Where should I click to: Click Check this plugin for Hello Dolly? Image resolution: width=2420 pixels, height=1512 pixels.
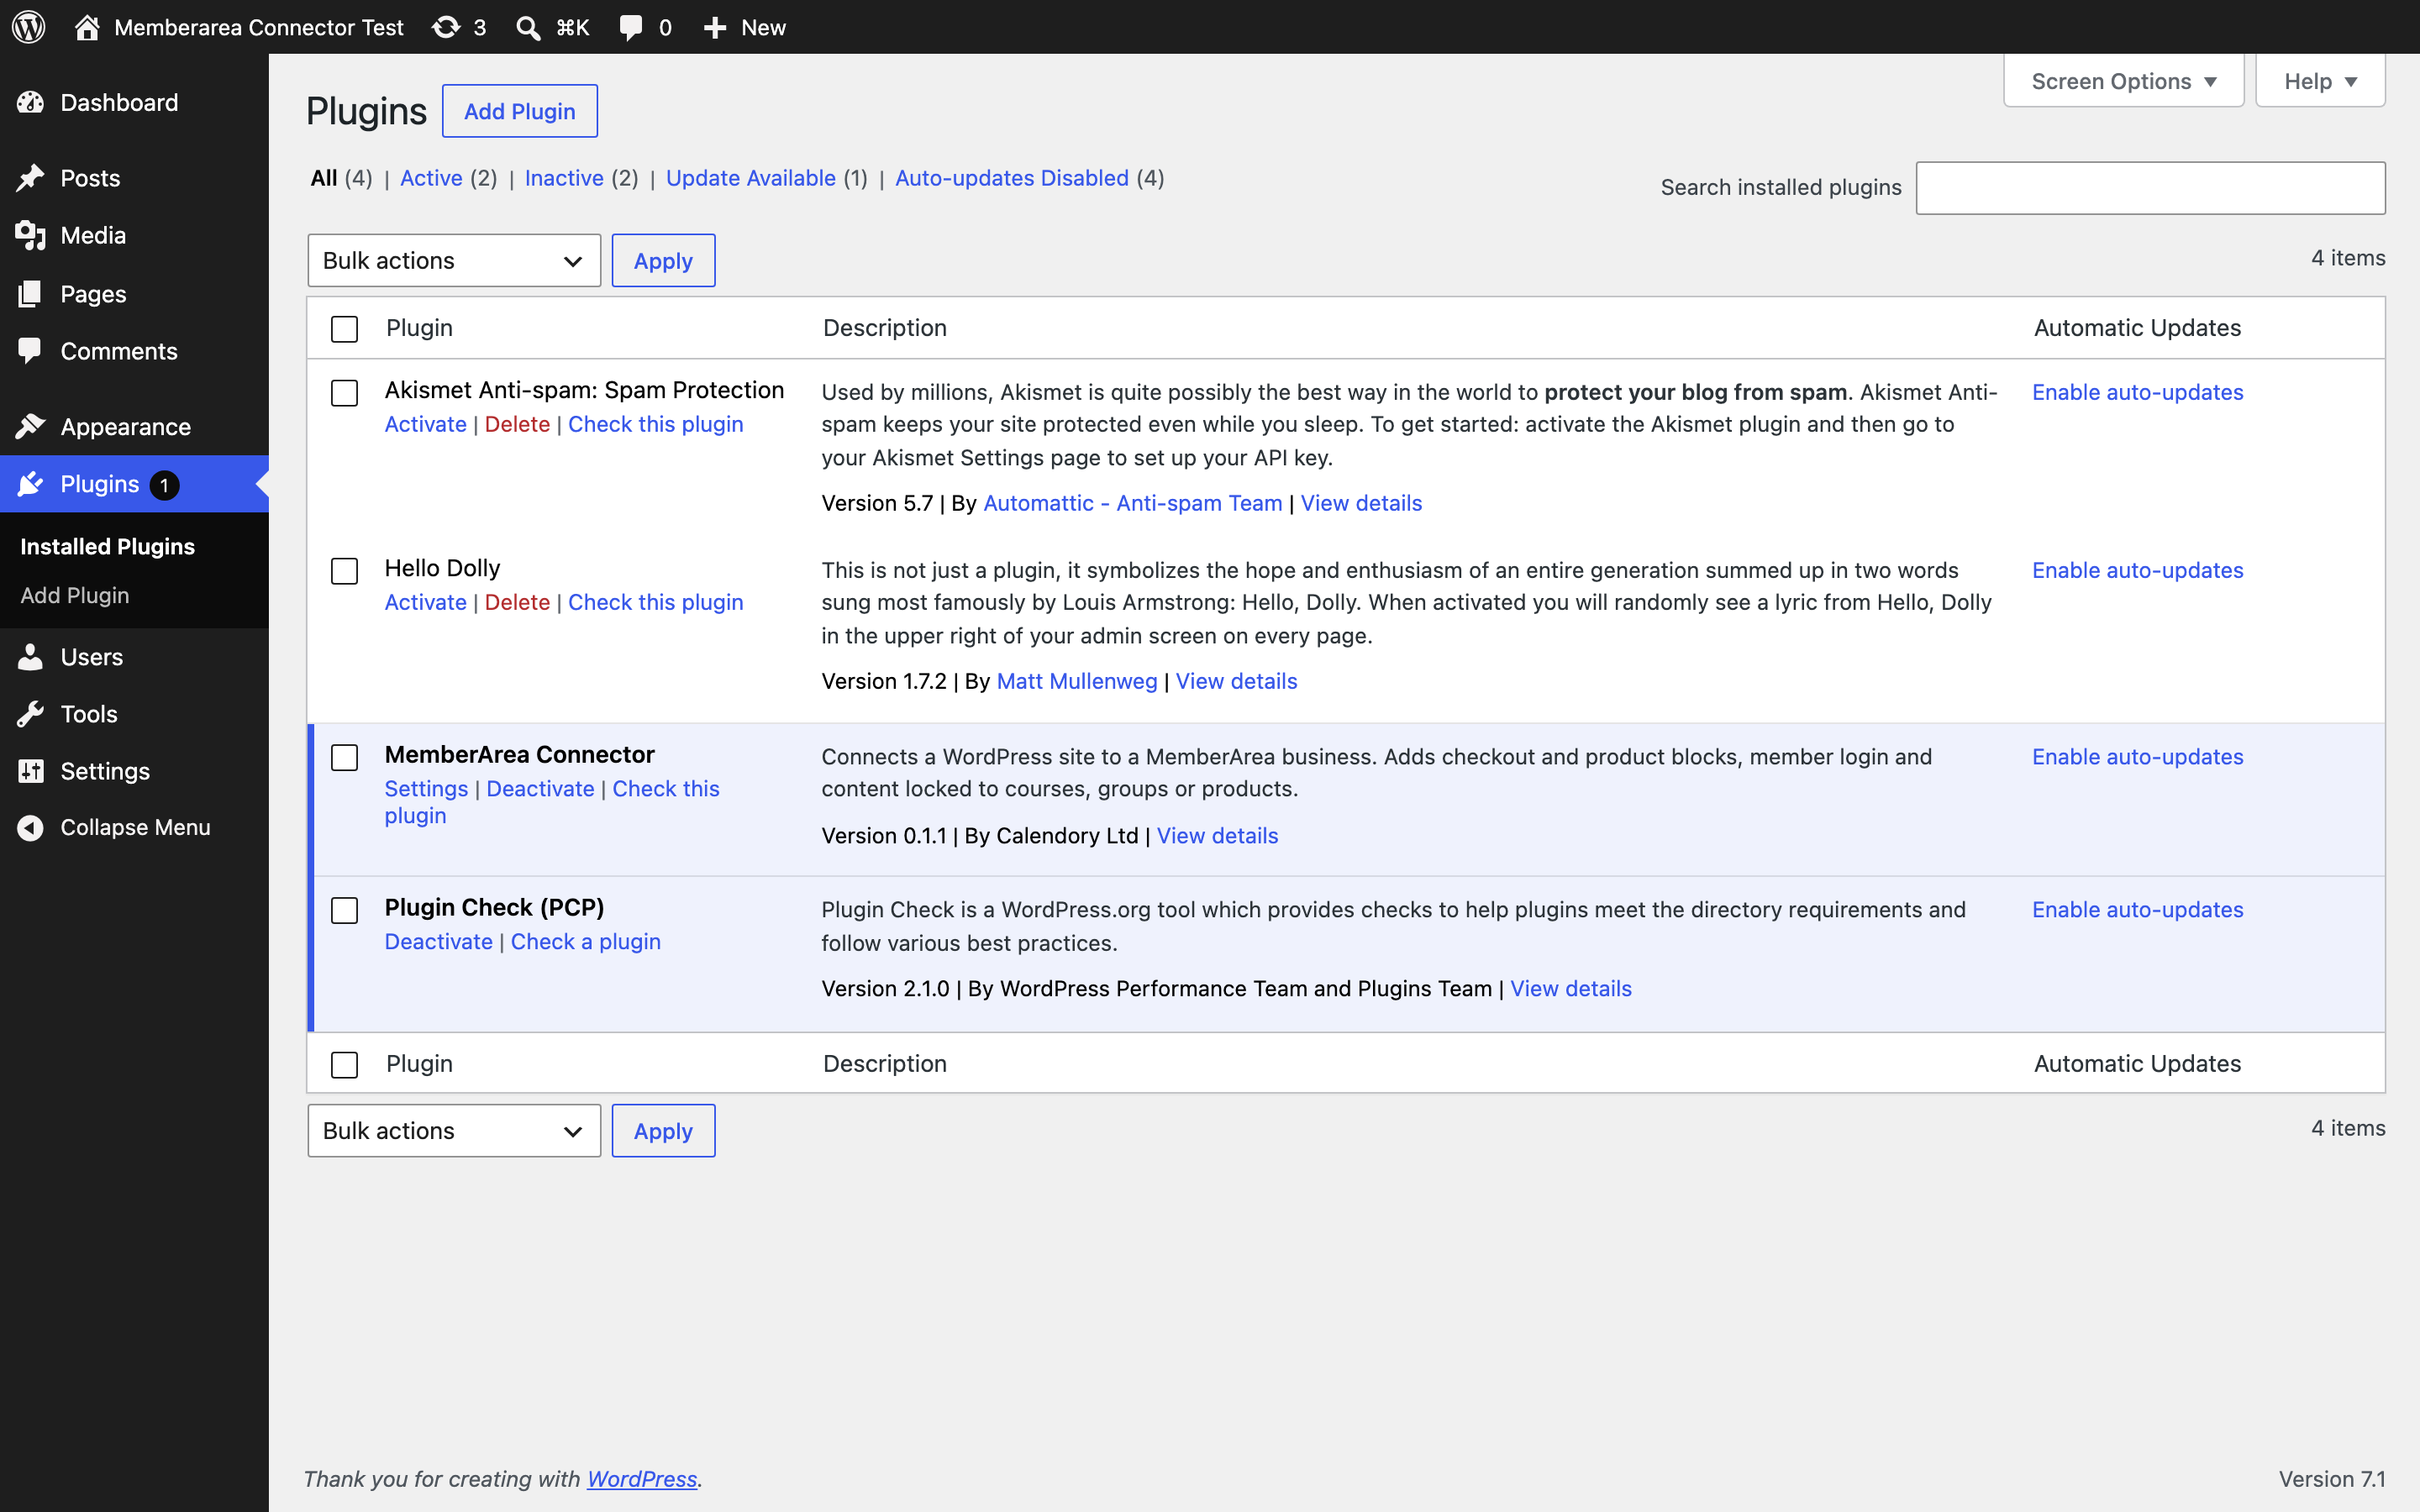656,602
